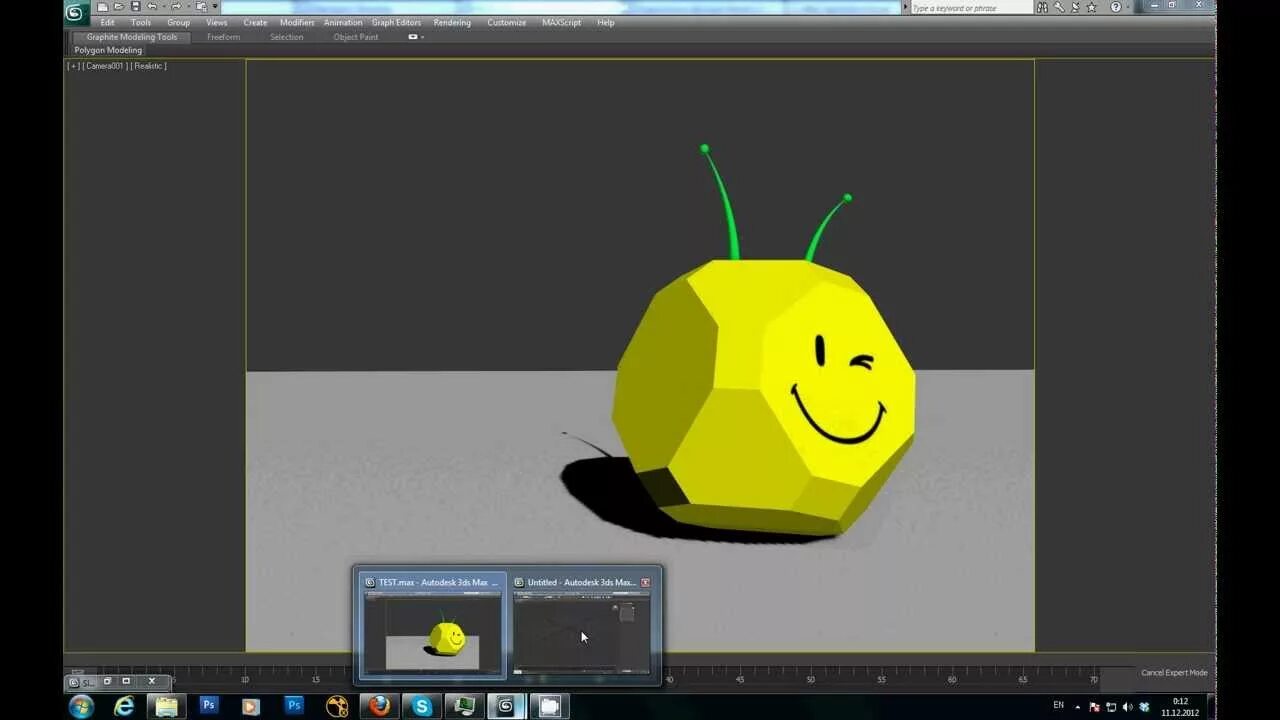This screenshot has height=720, width=1280.
Task: Open the Help menu
Action: click(606, 22)
